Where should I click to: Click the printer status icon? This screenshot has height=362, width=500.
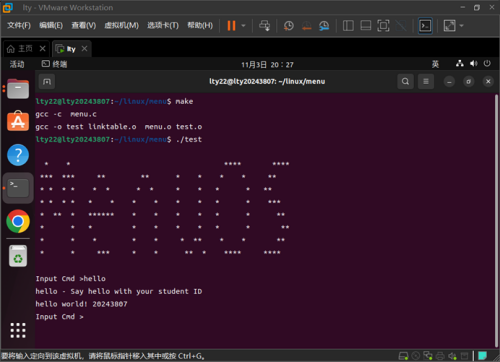(440, 356)
